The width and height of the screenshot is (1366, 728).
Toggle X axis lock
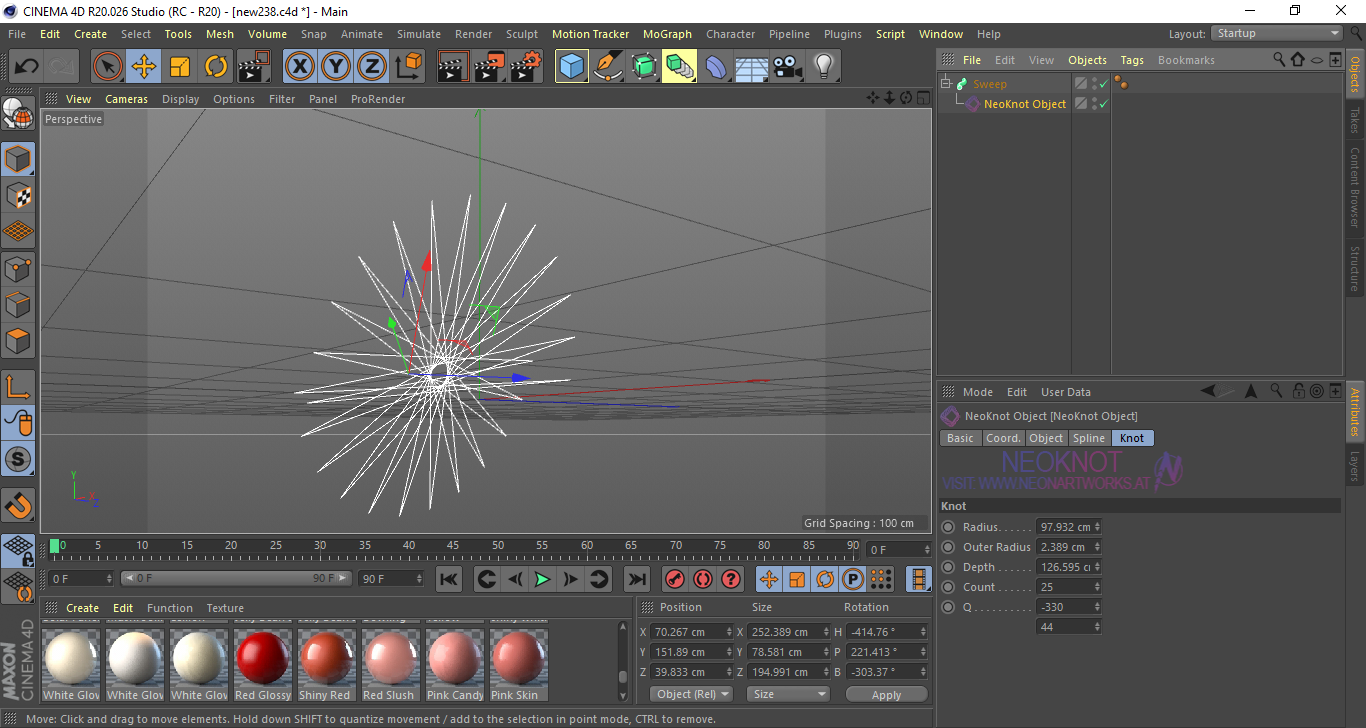[x=300, y=67]
